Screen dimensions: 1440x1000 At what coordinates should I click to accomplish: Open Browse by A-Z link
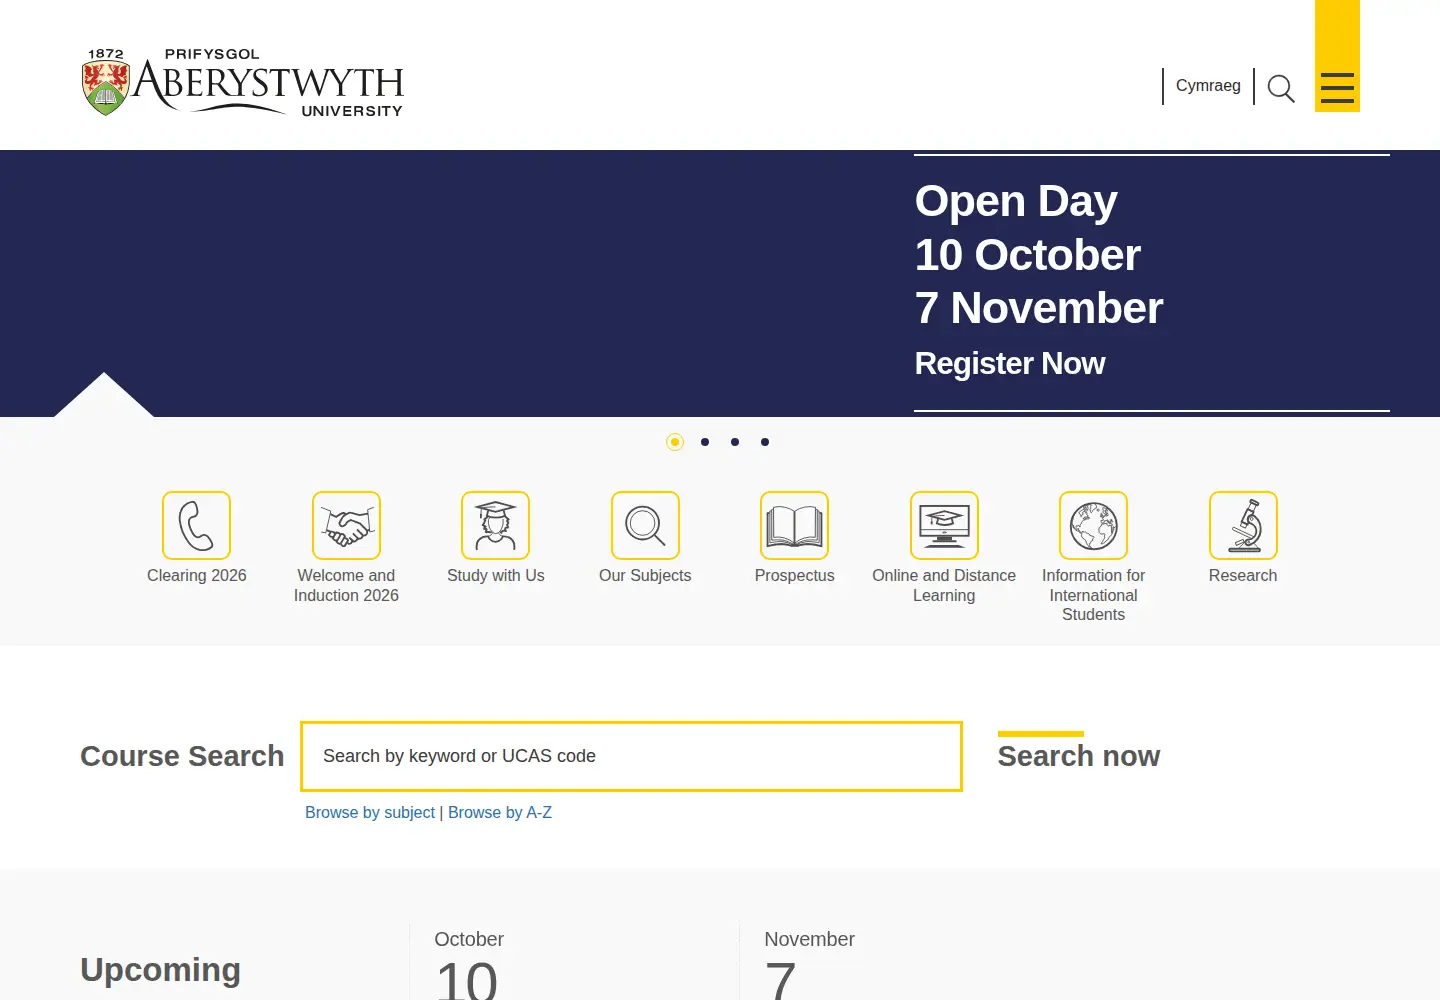tap(500, 813)
